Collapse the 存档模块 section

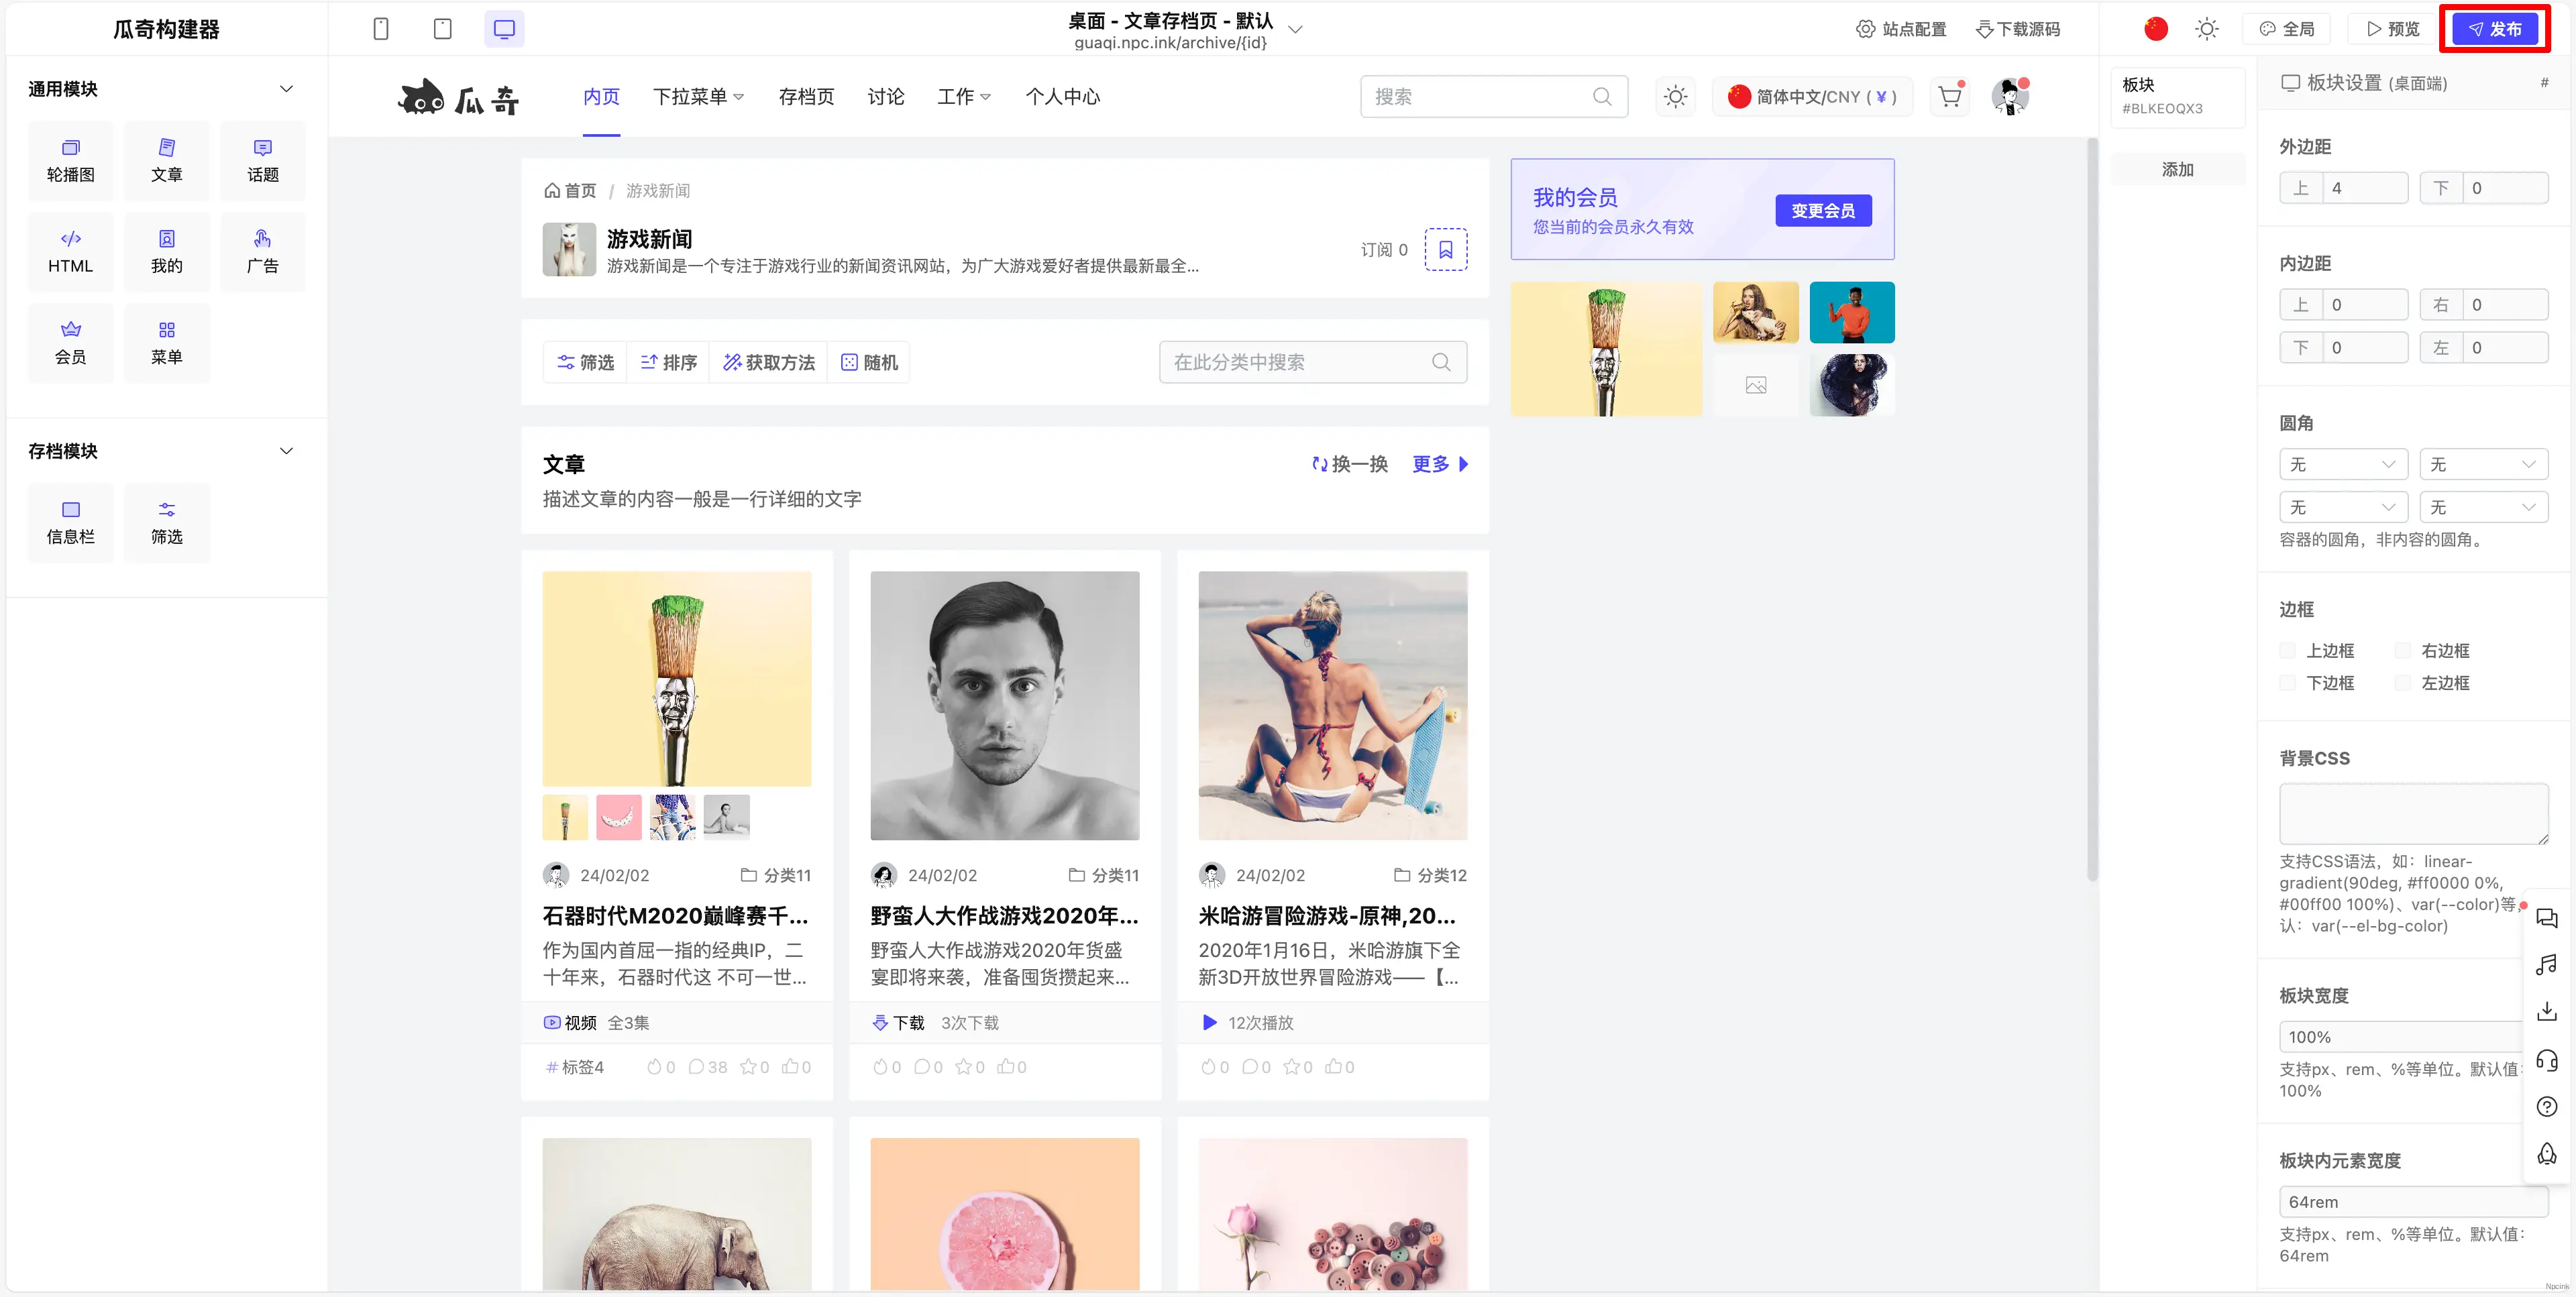tap(286, 451)
